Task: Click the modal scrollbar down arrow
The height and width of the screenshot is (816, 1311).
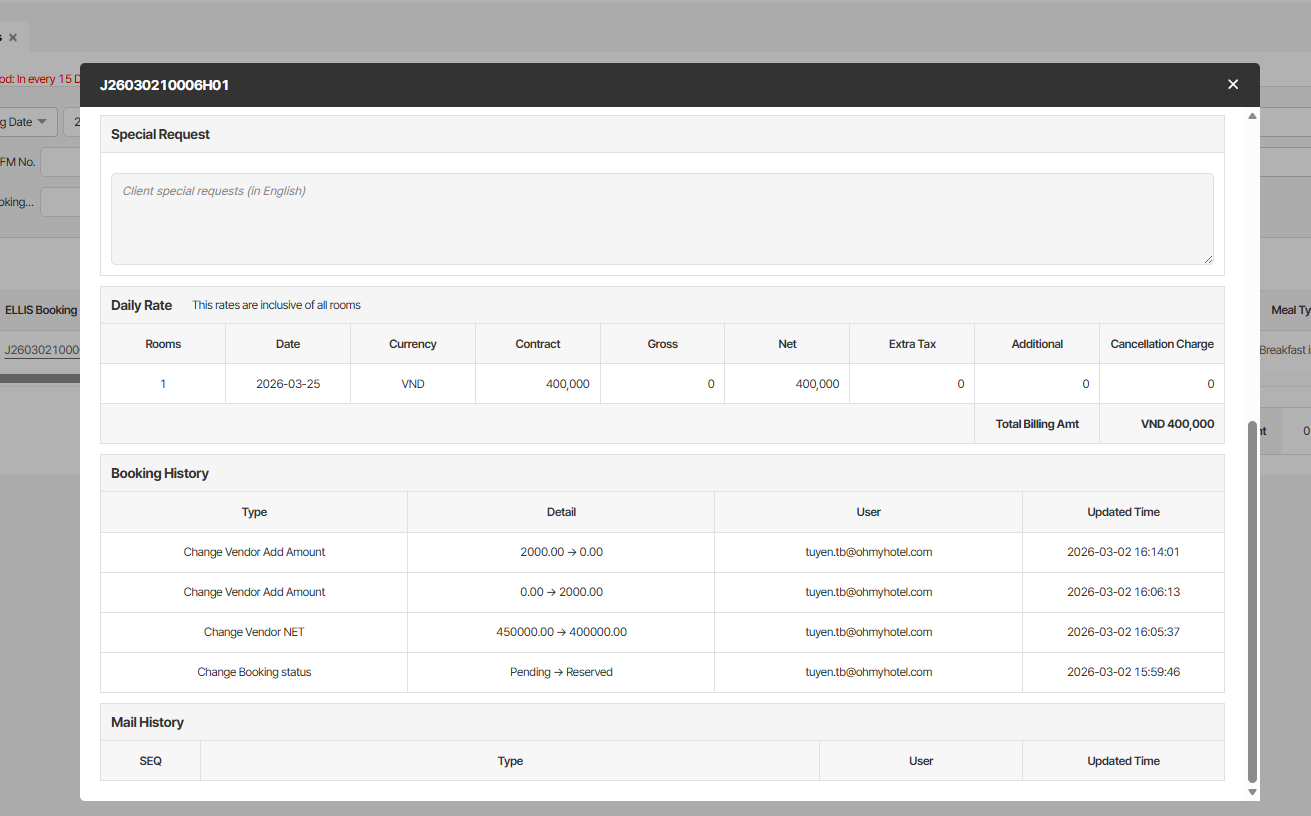Action: (1252, 792)
